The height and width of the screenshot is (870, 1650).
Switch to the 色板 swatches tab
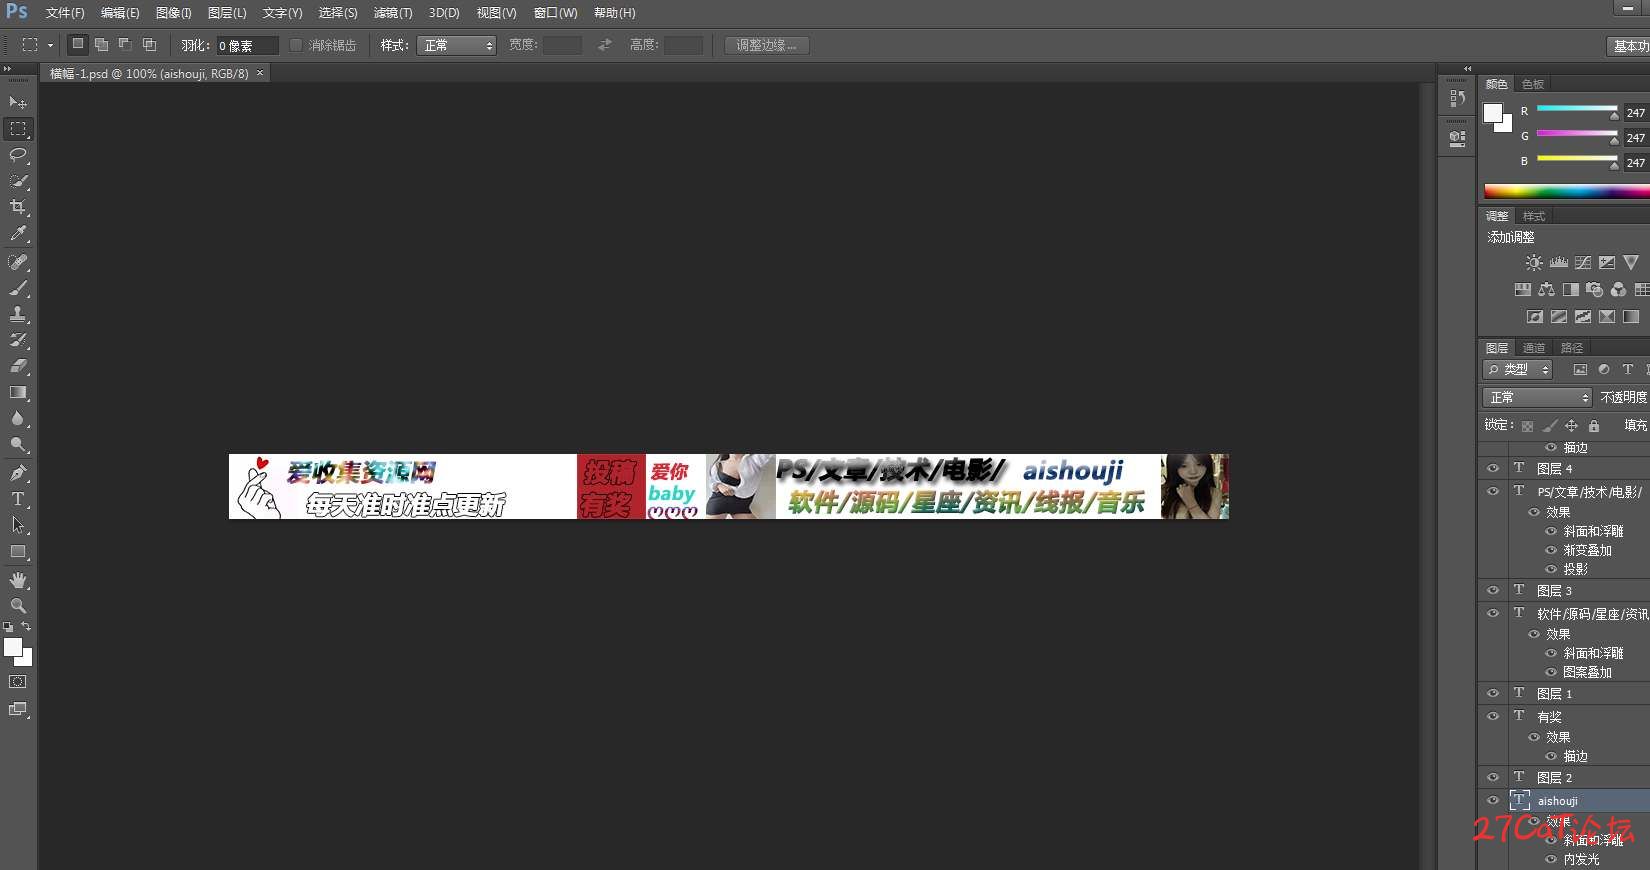[x=1533, y=84]
